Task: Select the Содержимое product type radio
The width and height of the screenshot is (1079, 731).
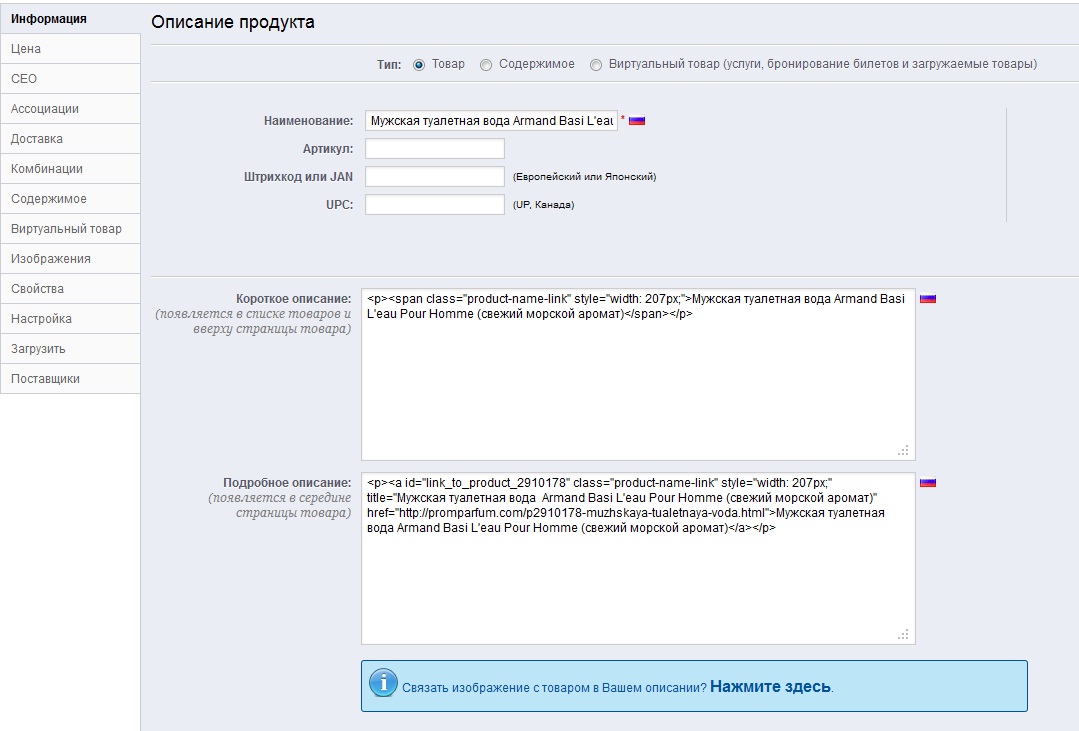Action: click(x=486, y=65)
